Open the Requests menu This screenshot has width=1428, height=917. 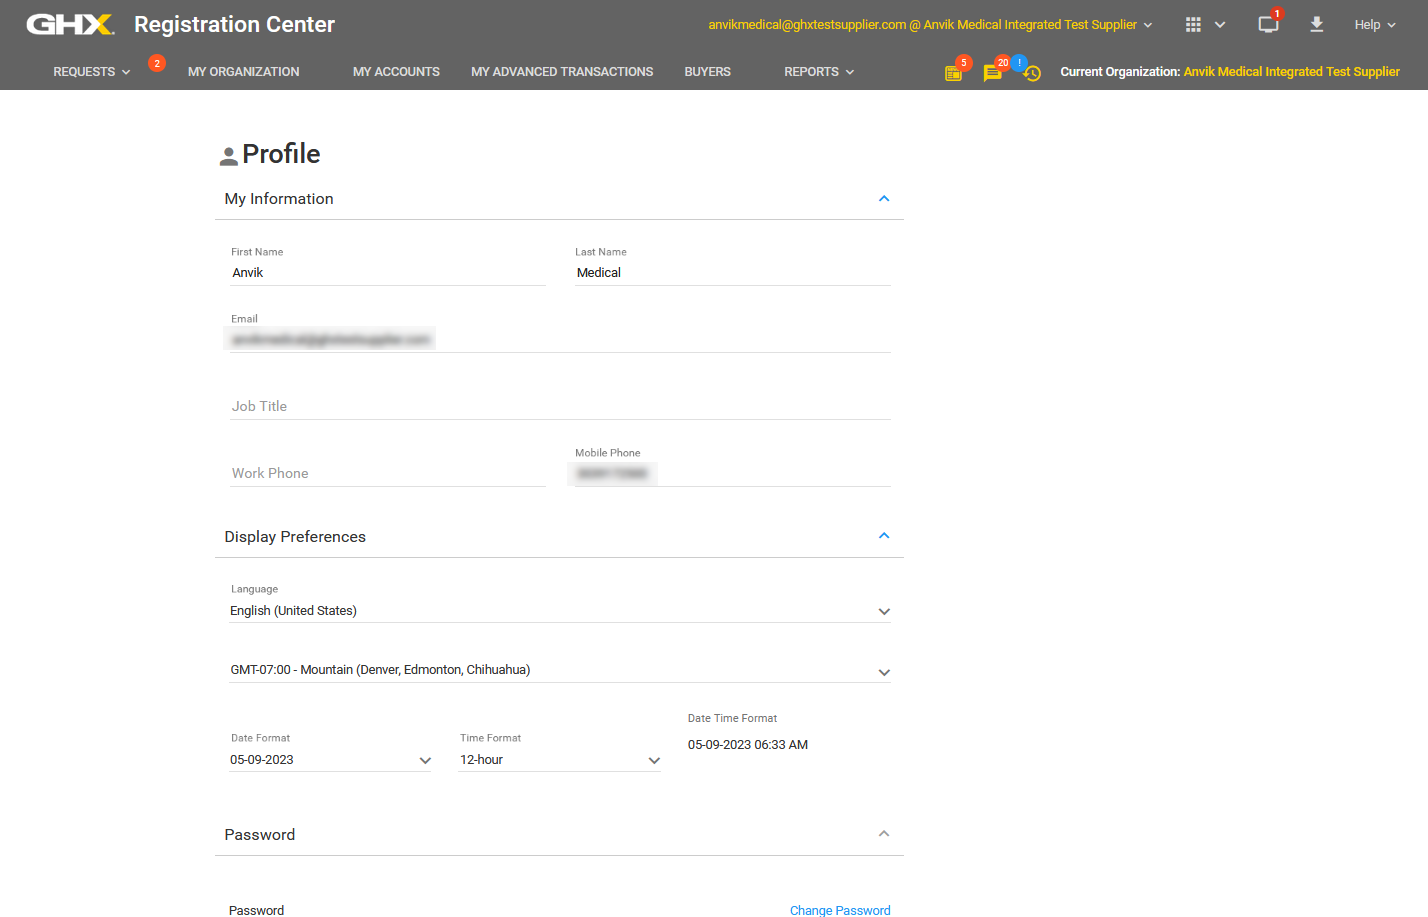pos(91,72)
